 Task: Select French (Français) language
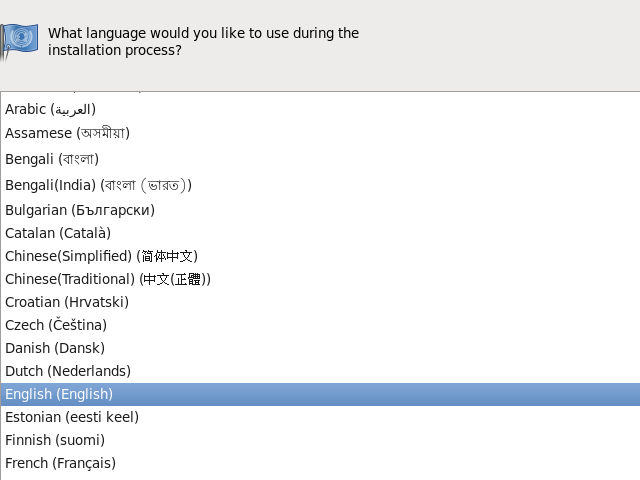(60, 463)
